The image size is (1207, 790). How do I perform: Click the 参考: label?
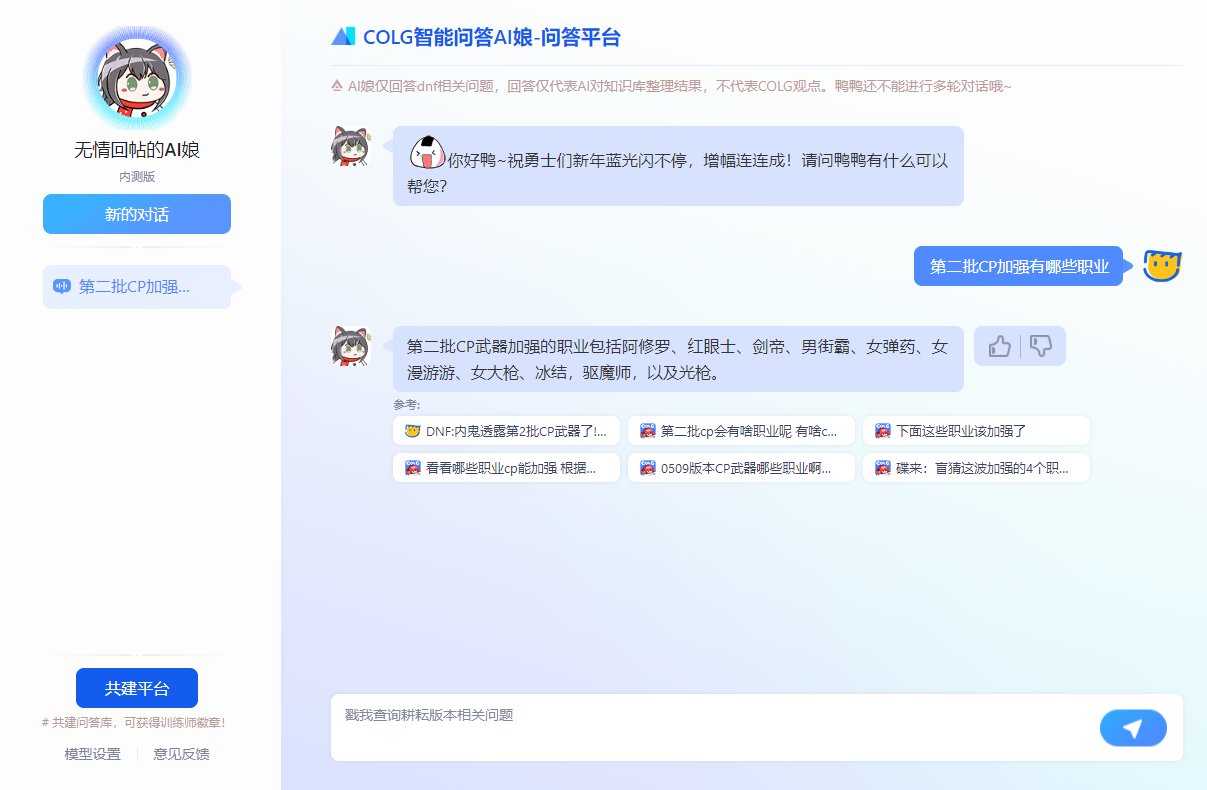click(x=407, y=404)
